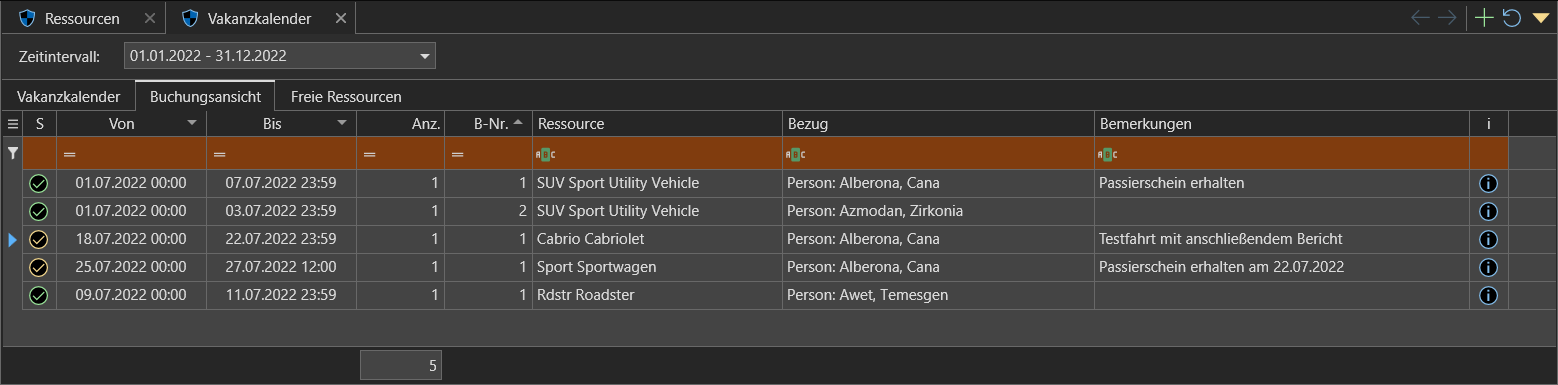Screen dimensions: 1558x385
Task: Click the refresh circular arrow icon
Action: click(x=1511, y=18)
